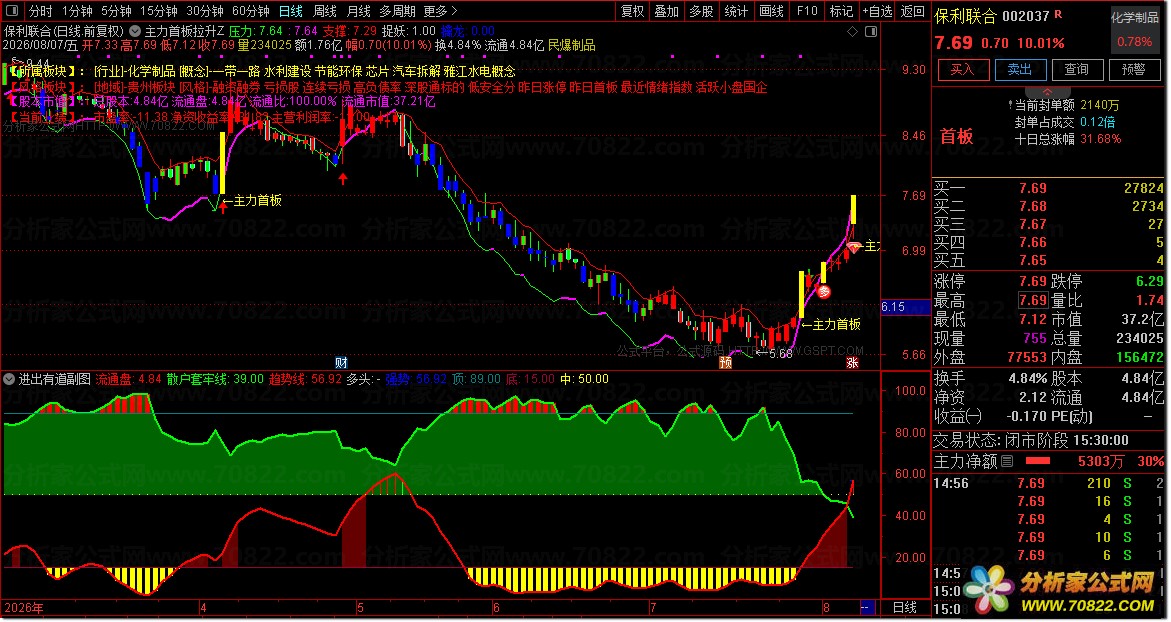Image resolution: width=1171 pixels, height=622 pixels.
Task: Toggle the left sidebar panel icon
Action: 12,11
